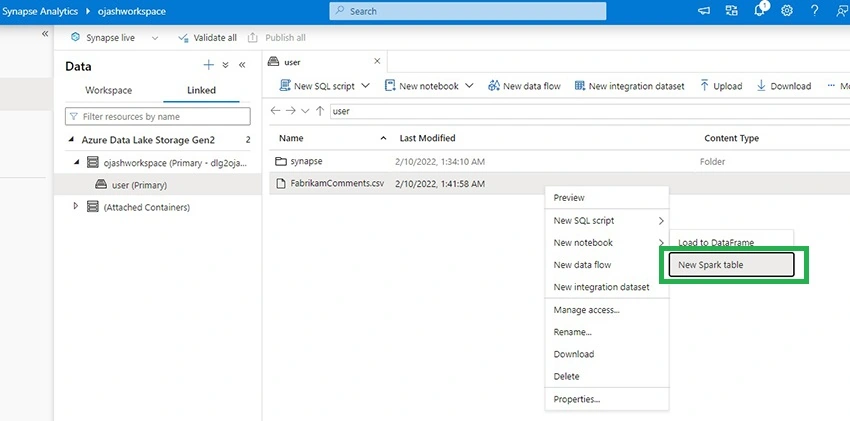Click the Upload toolbar button
Viewport: 850px width, 421px height.
pos(720,86)
